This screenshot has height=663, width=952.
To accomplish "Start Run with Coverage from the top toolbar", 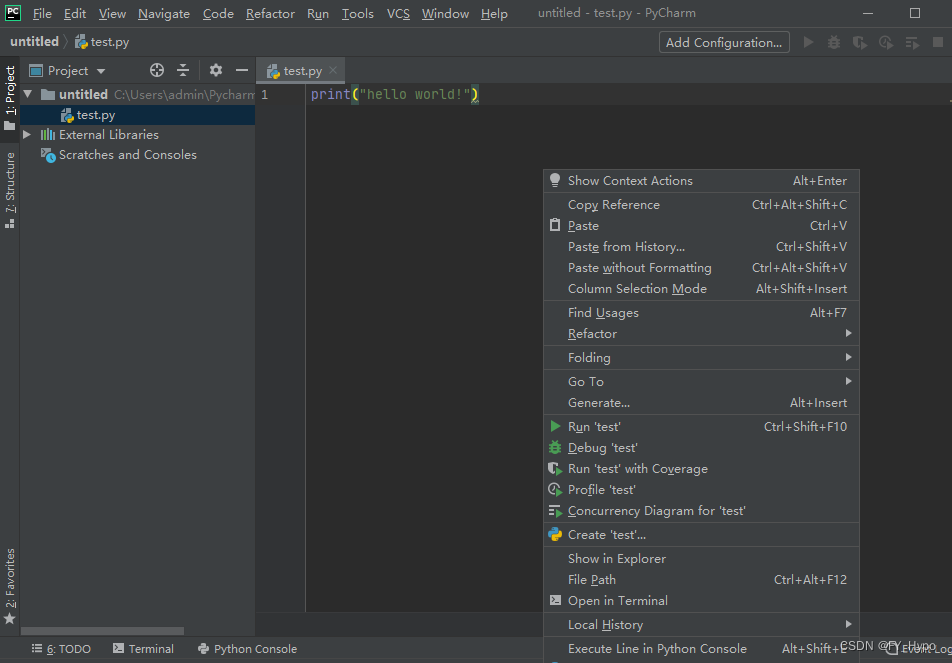I will click(x=858, y=42).
